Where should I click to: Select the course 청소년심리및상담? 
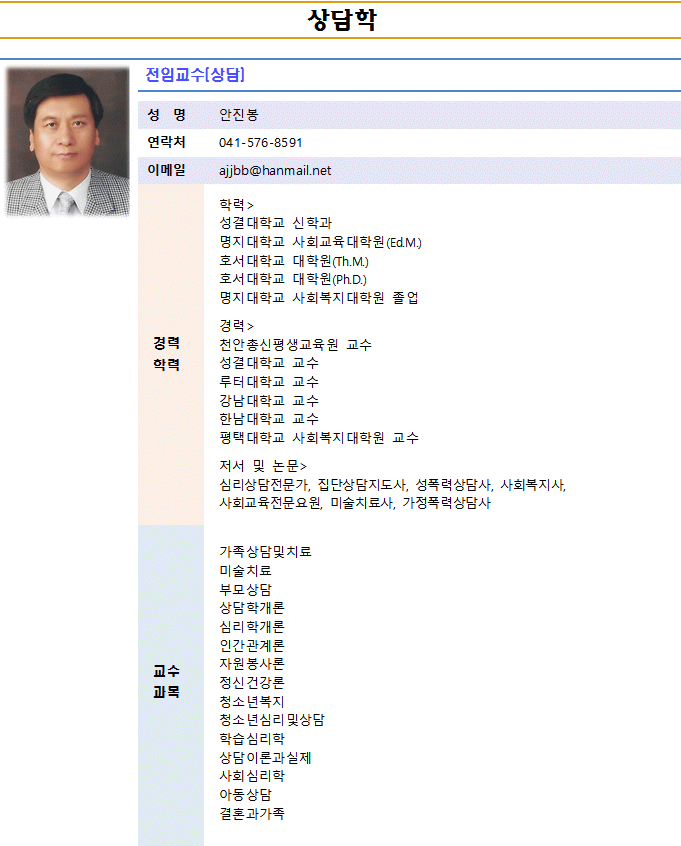coord(271,720)
